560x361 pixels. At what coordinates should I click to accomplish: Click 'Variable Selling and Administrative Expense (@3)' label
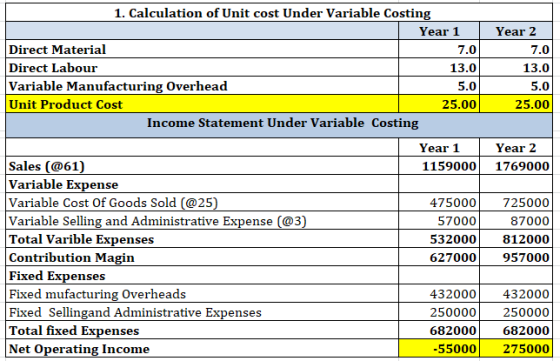(x=158, y=221)
